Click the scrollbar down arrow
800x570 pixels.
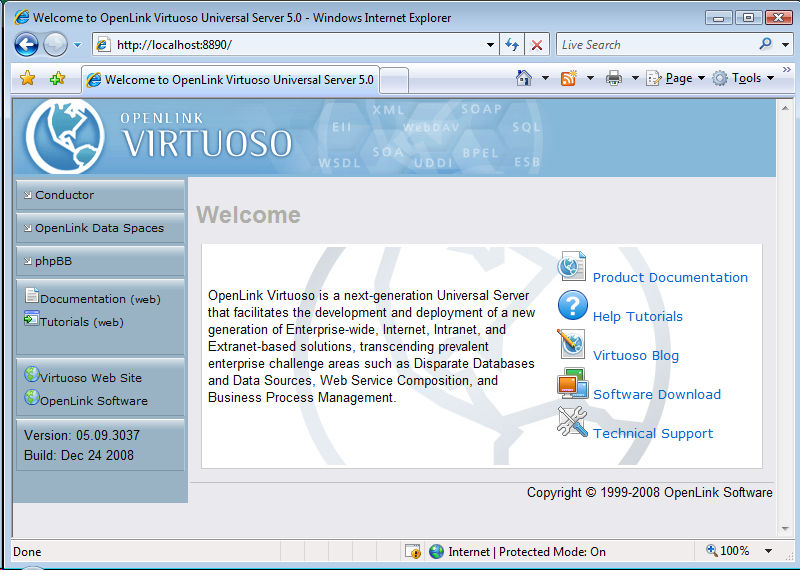tap(785, 529)
